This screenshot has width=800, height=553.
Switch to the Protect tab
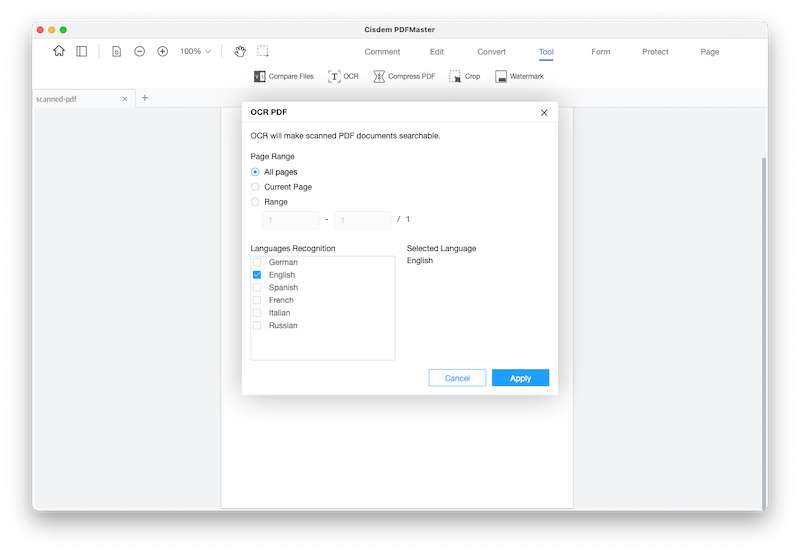click(x=655, y=52)
